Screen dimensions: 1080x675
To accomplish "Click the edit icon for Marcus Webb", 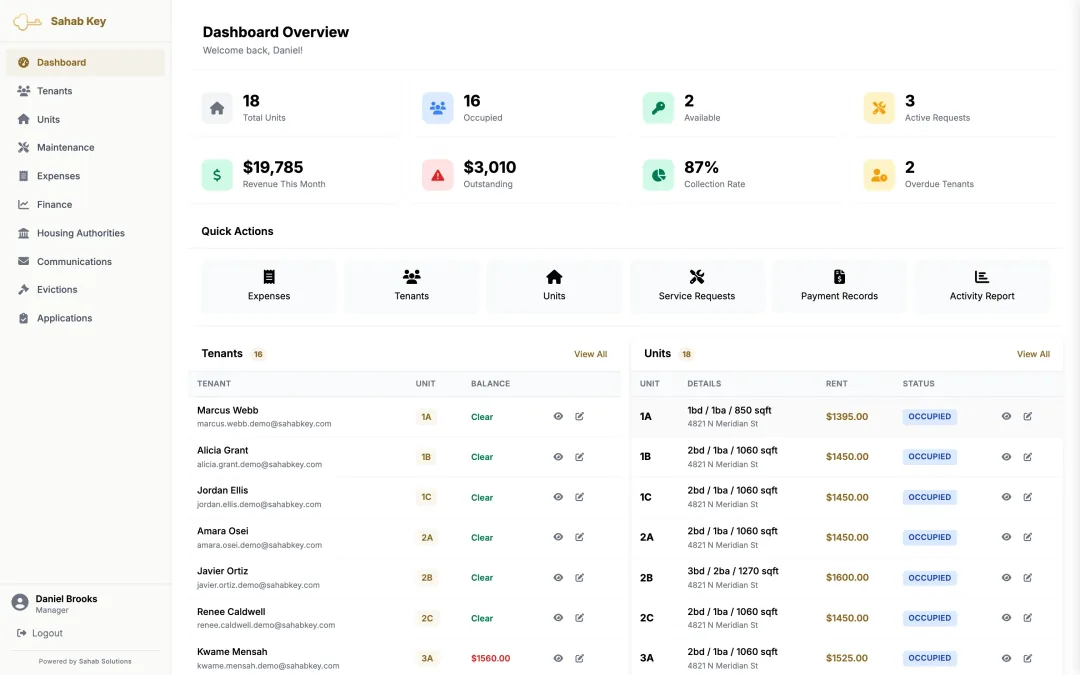I will tap(579, 416).
